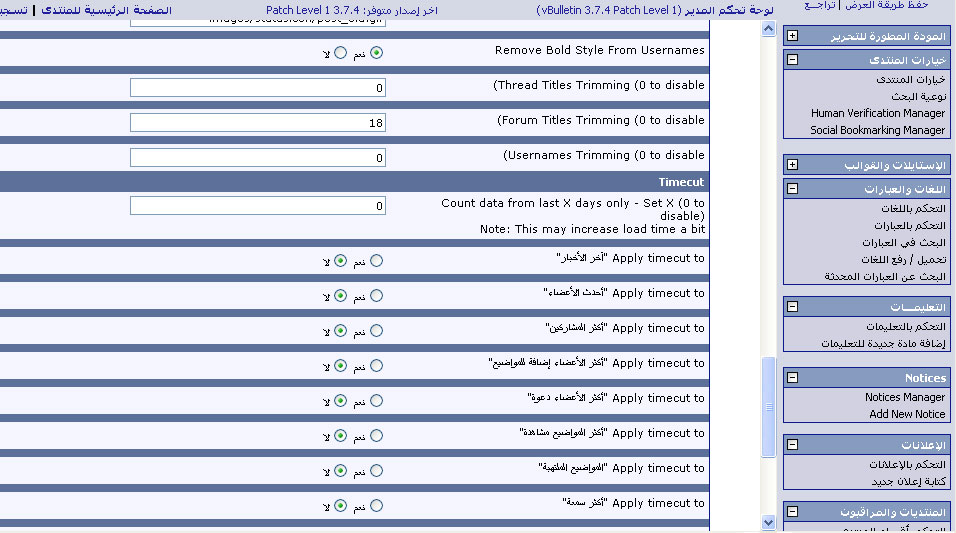Click the sidebar scrollbar thumb
This screenshot has width=956, height=533.
click(768, 408)
